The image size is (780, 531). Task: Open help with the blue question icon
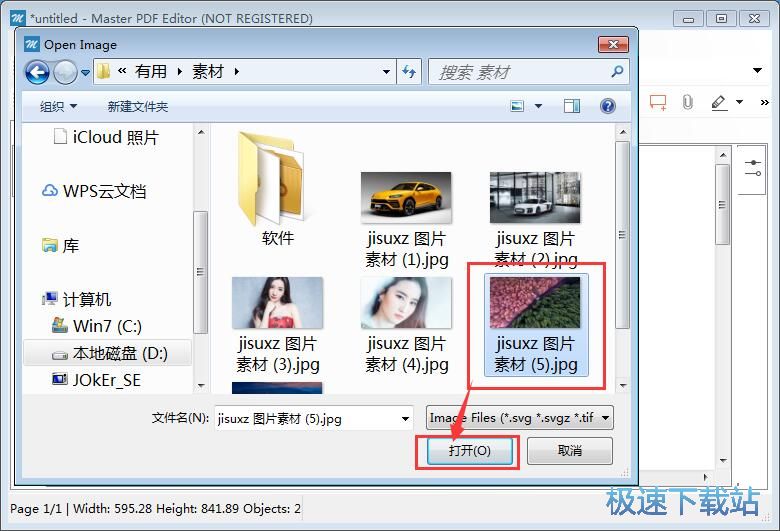click(608, 106)
